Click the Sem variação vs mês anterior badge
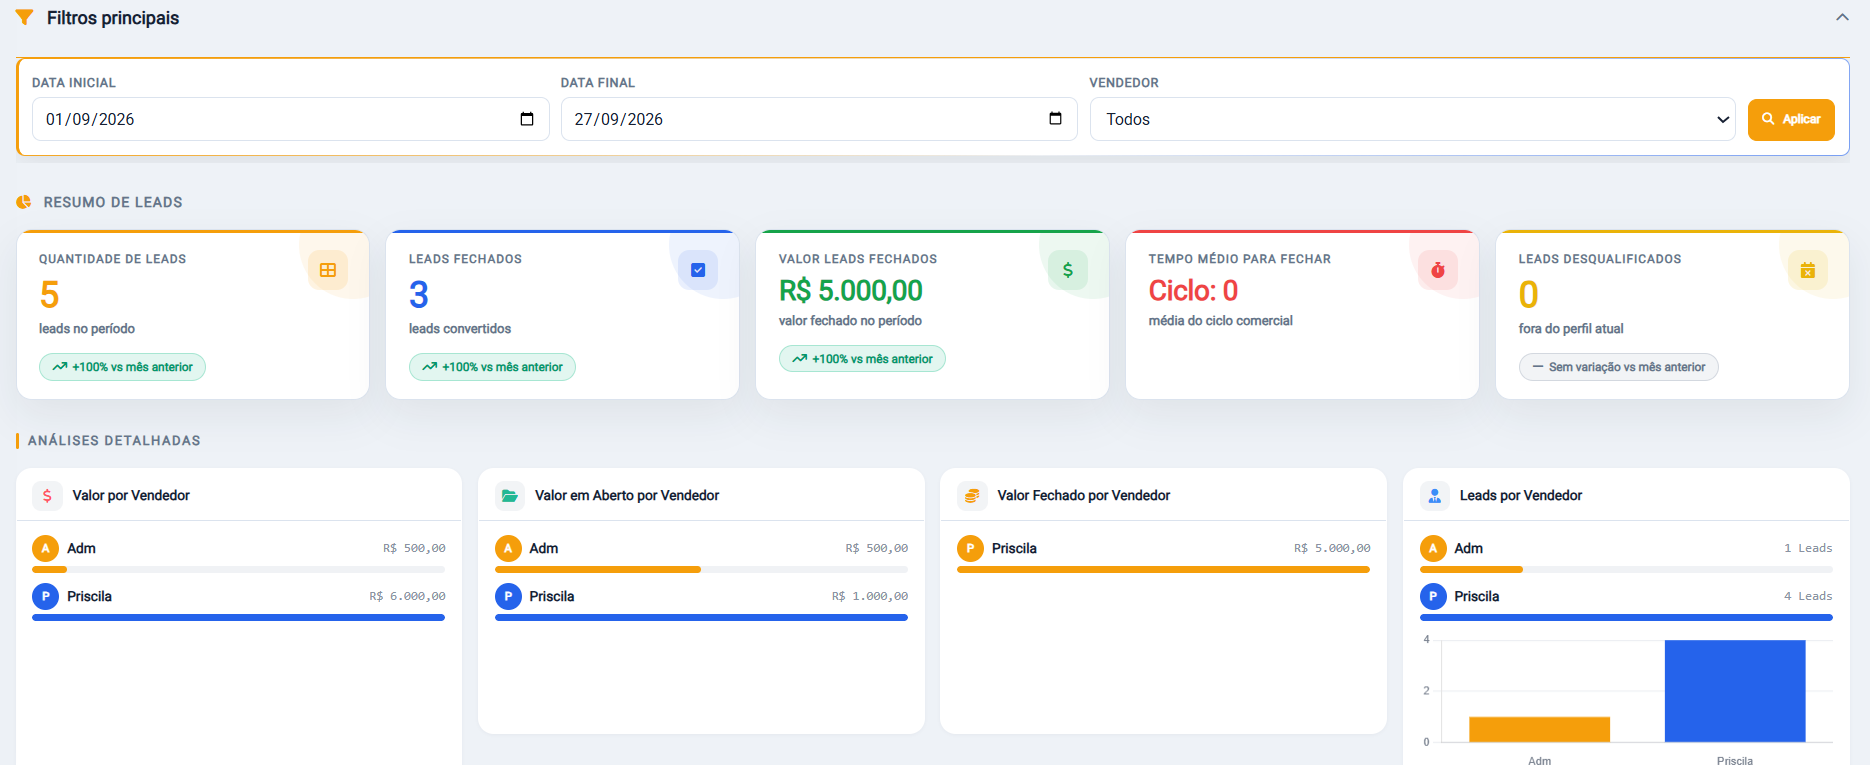This screenshot has height=765, width=1870. click(x=1618, y=367)
